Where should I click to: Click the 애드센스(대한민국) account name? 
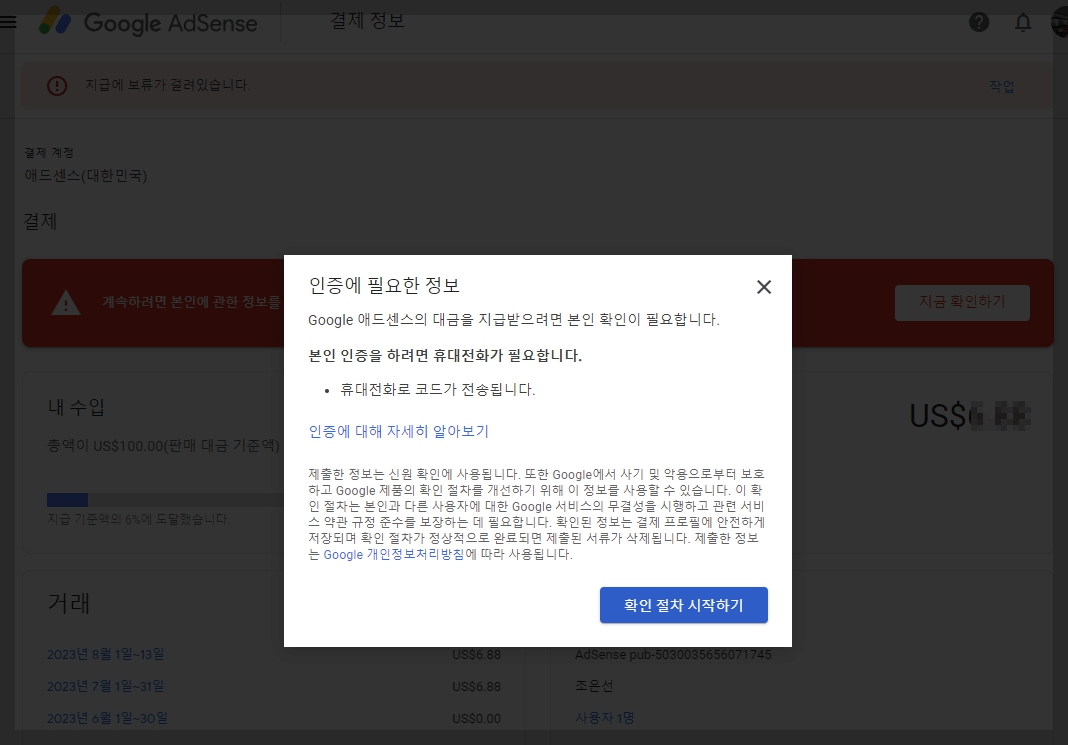(x=86, y=176)
